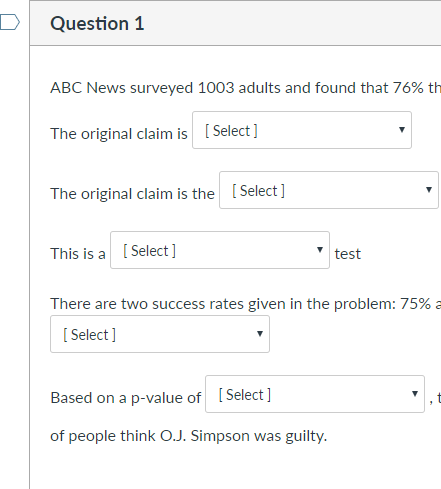Click the arrow on the p-value dropdown
The height and width of the screenshot is (489, 441).
[x=415, y=394]
